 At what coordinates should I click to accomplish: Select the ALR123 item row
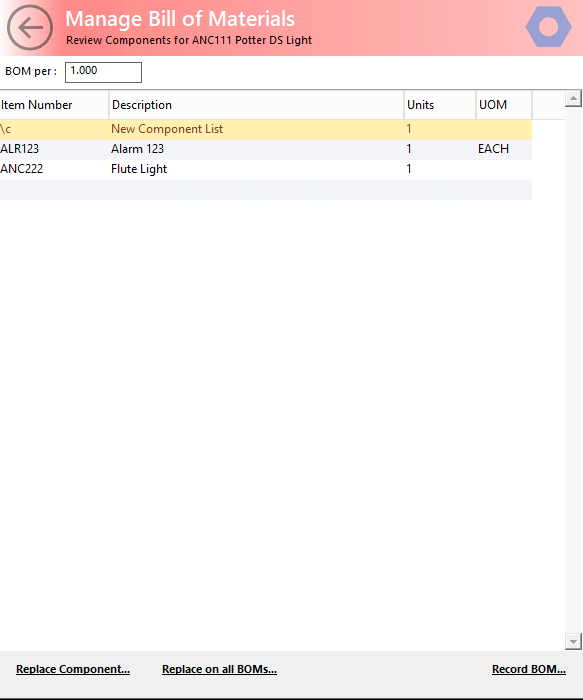coord(266,149)
